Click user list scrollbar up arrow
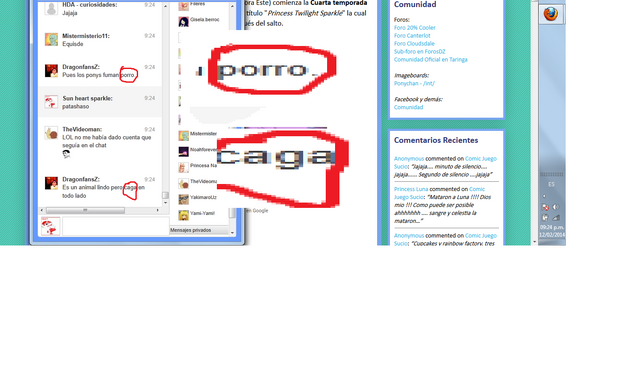 click(232, 6)
